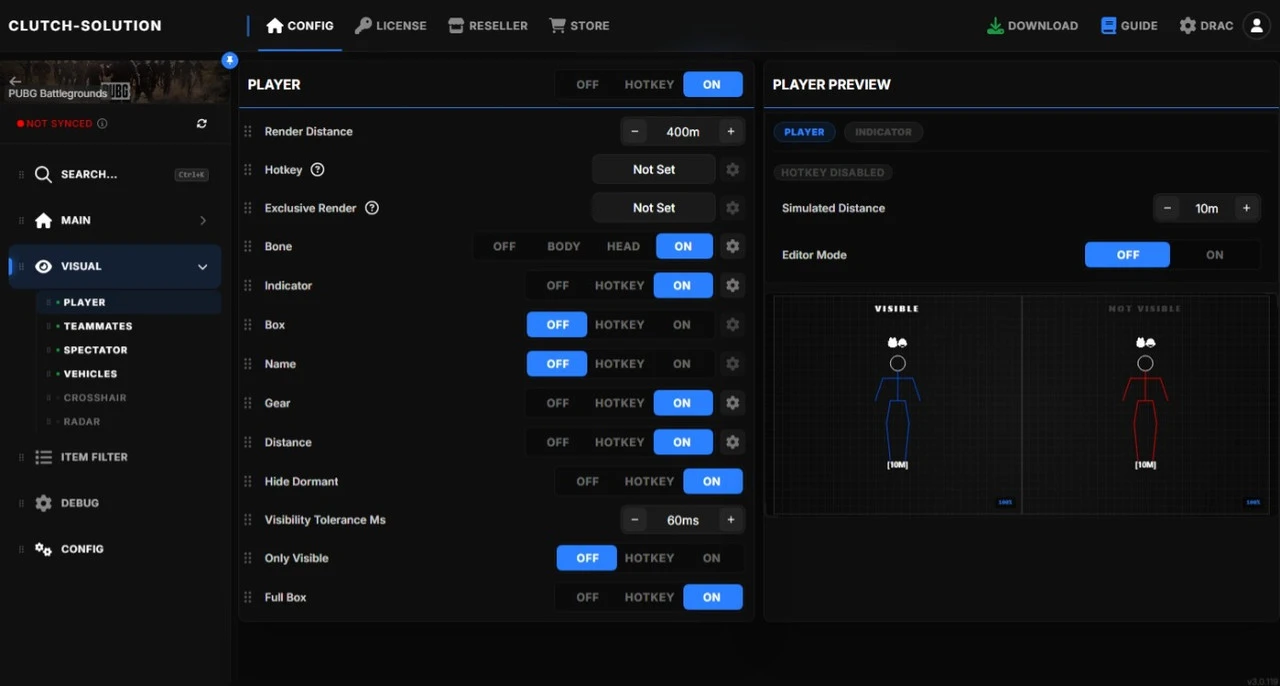The height and width of the screenshot is (686, 1280).
Task: Open Indicator settings gear
Action: (x=733, y=285)
